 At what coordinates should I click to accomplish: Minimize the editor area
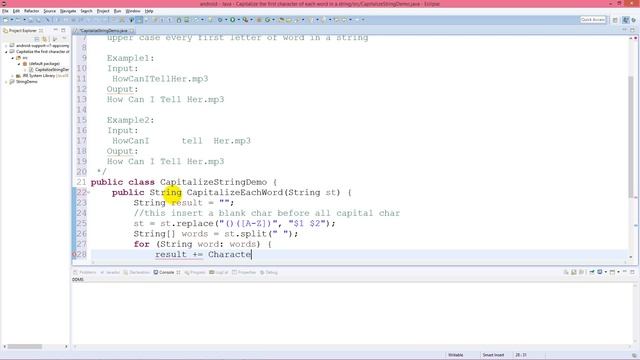click(x=624, y=30)
